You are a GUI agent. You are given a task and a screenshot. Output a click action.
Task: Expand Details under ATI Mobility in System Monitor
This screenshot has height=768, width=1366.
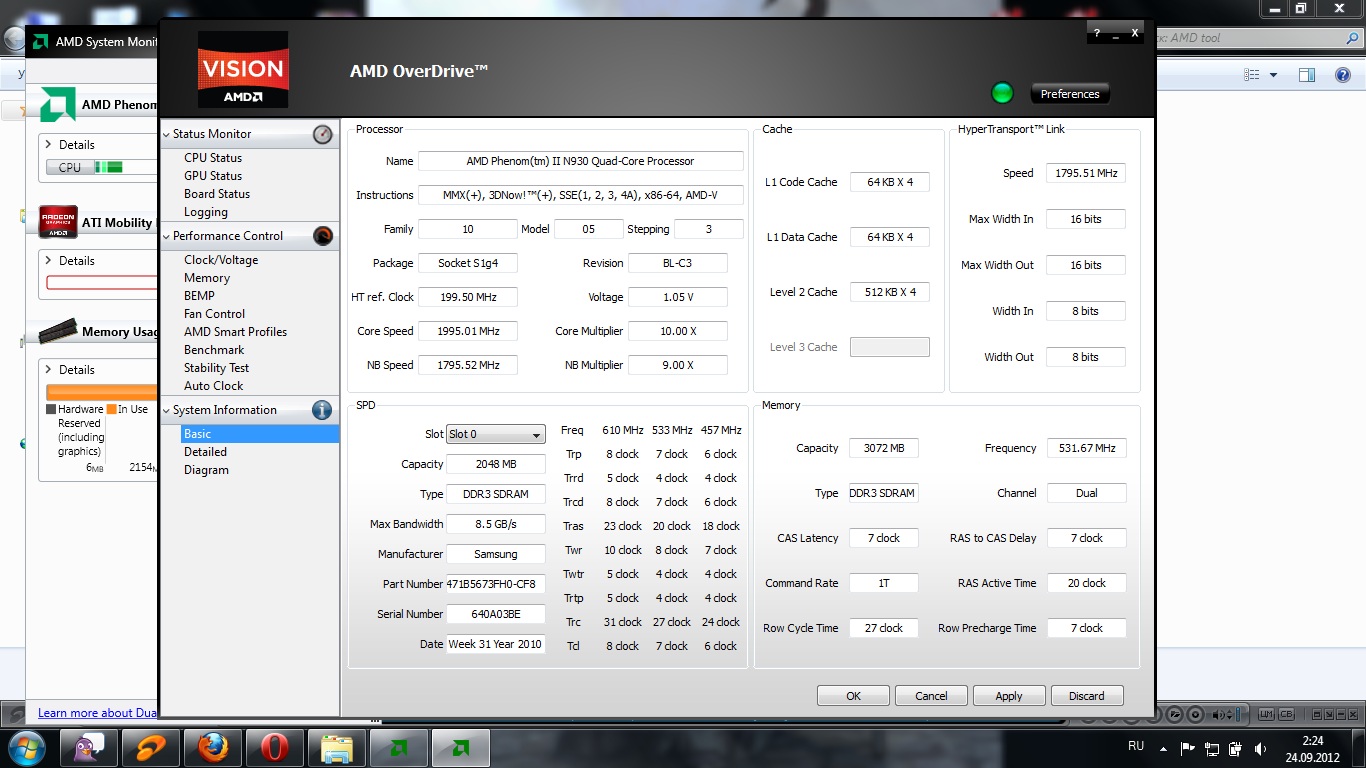point(48,261)
